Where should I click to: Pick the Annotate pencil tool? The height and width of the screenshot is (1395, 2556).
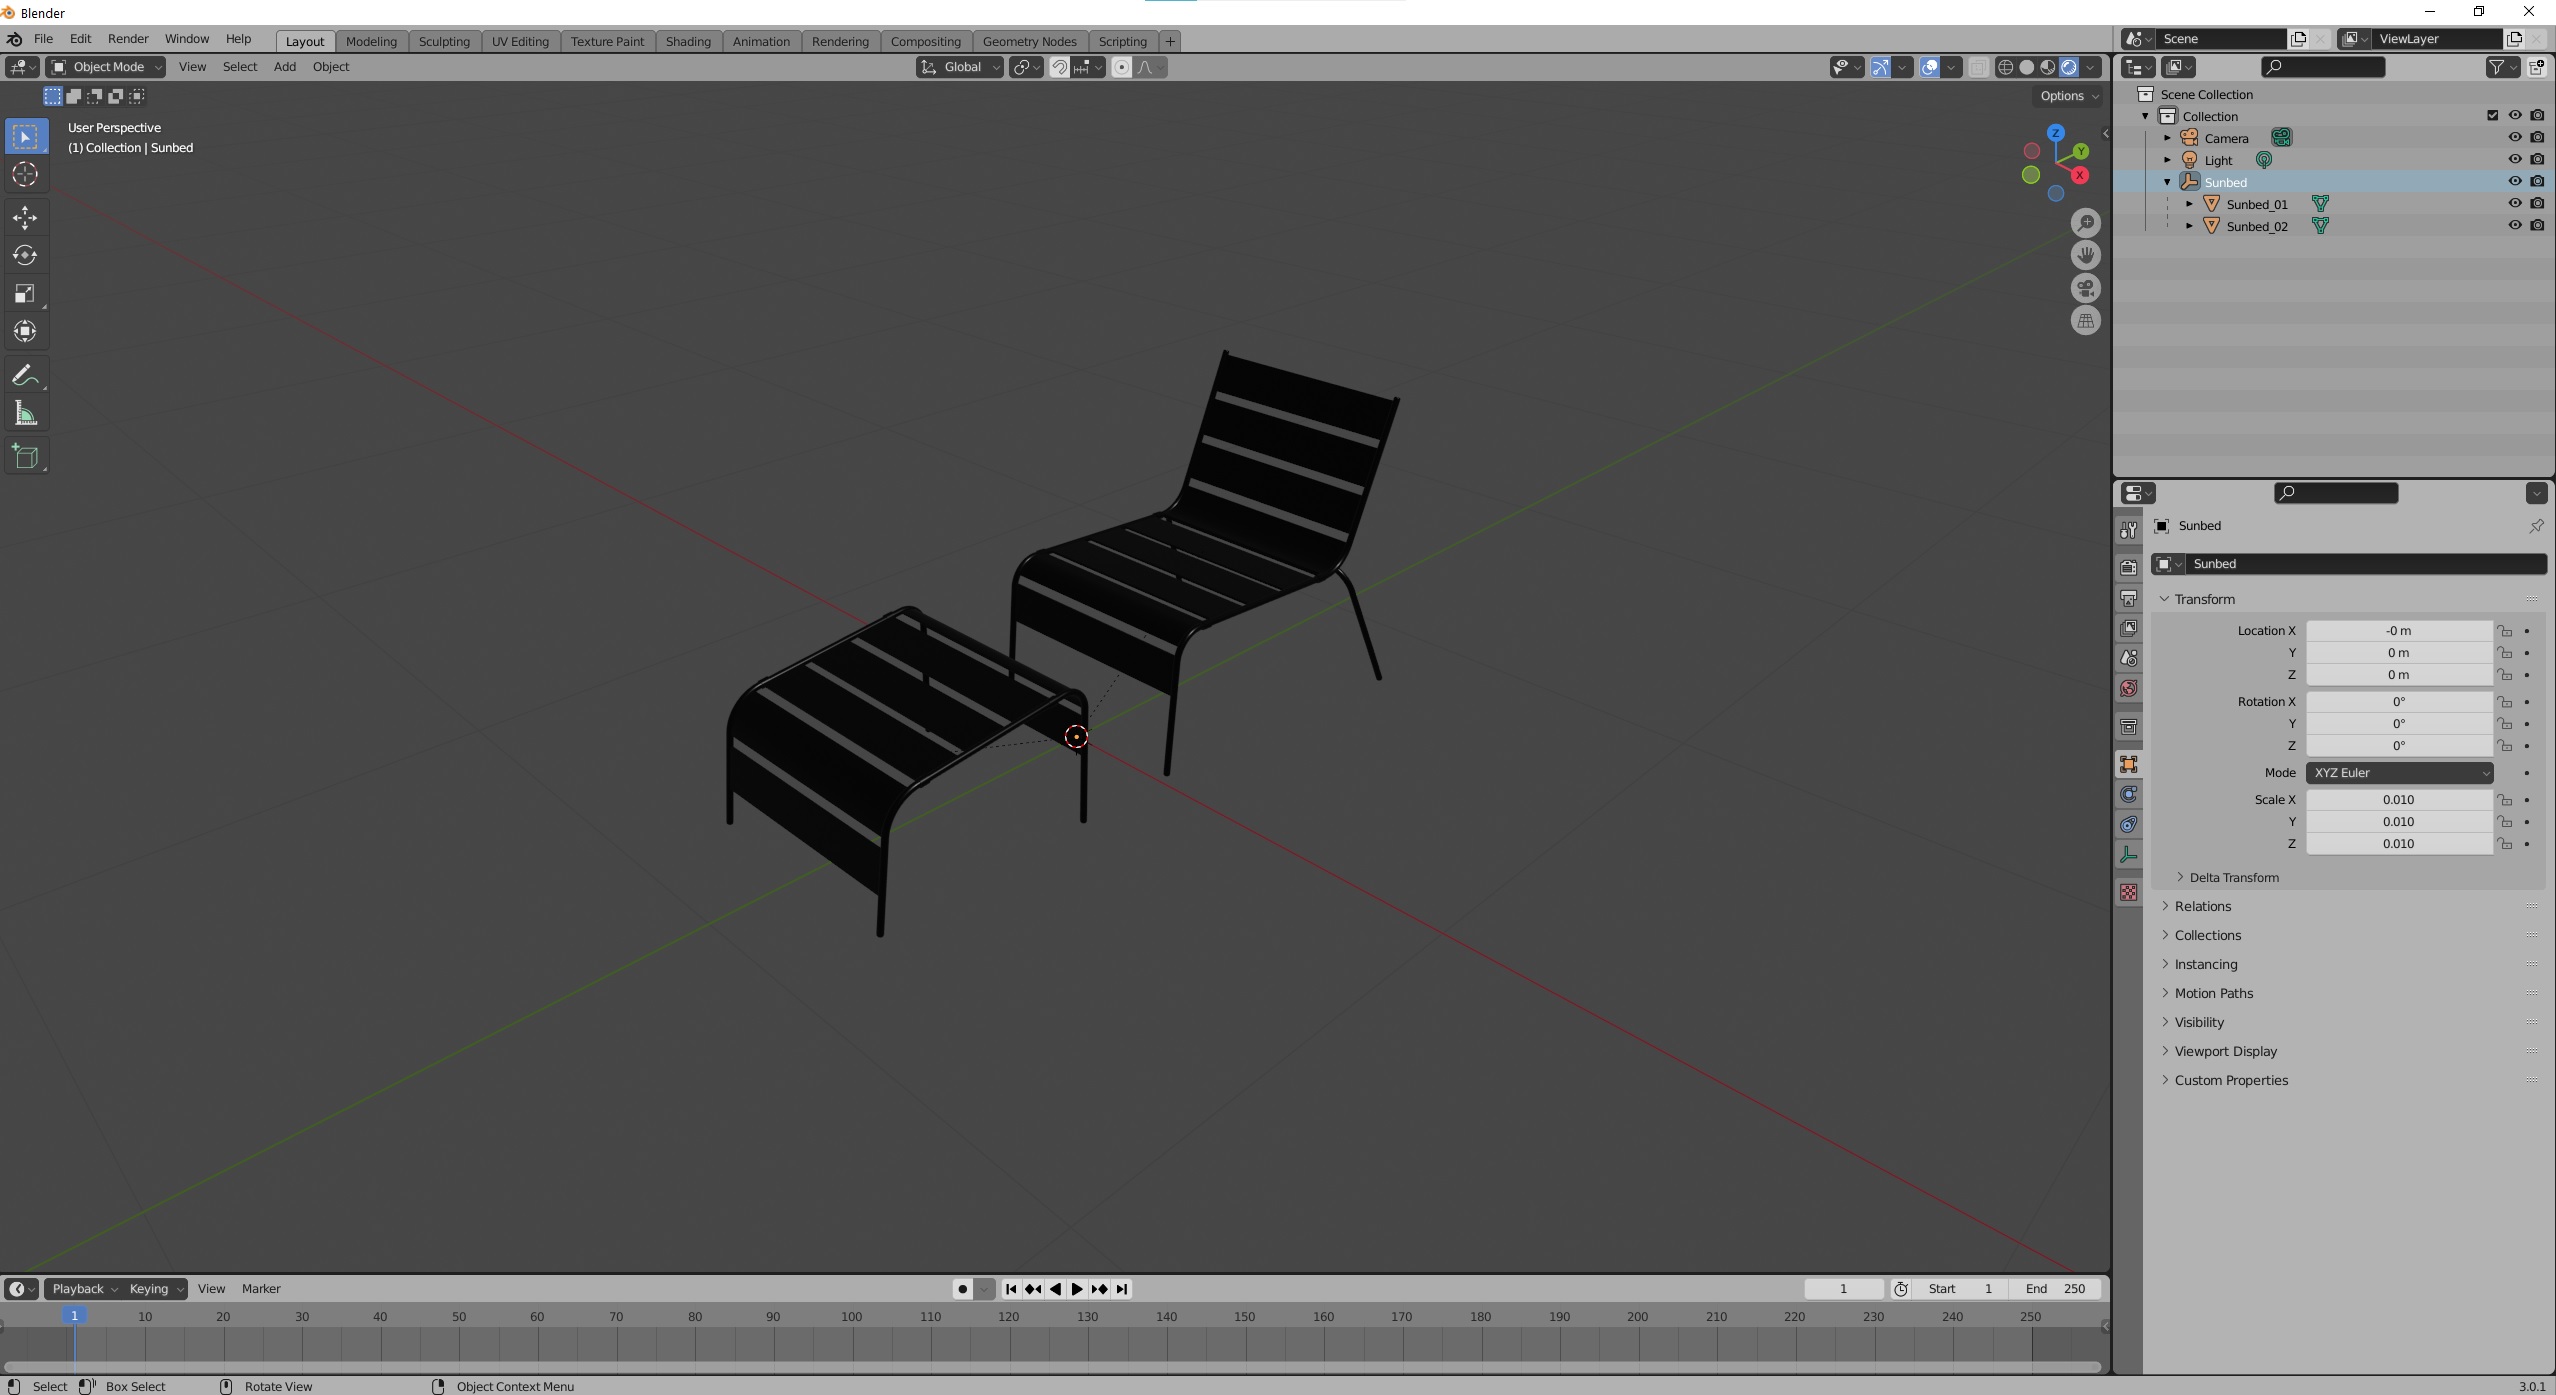tap(25, 375)
